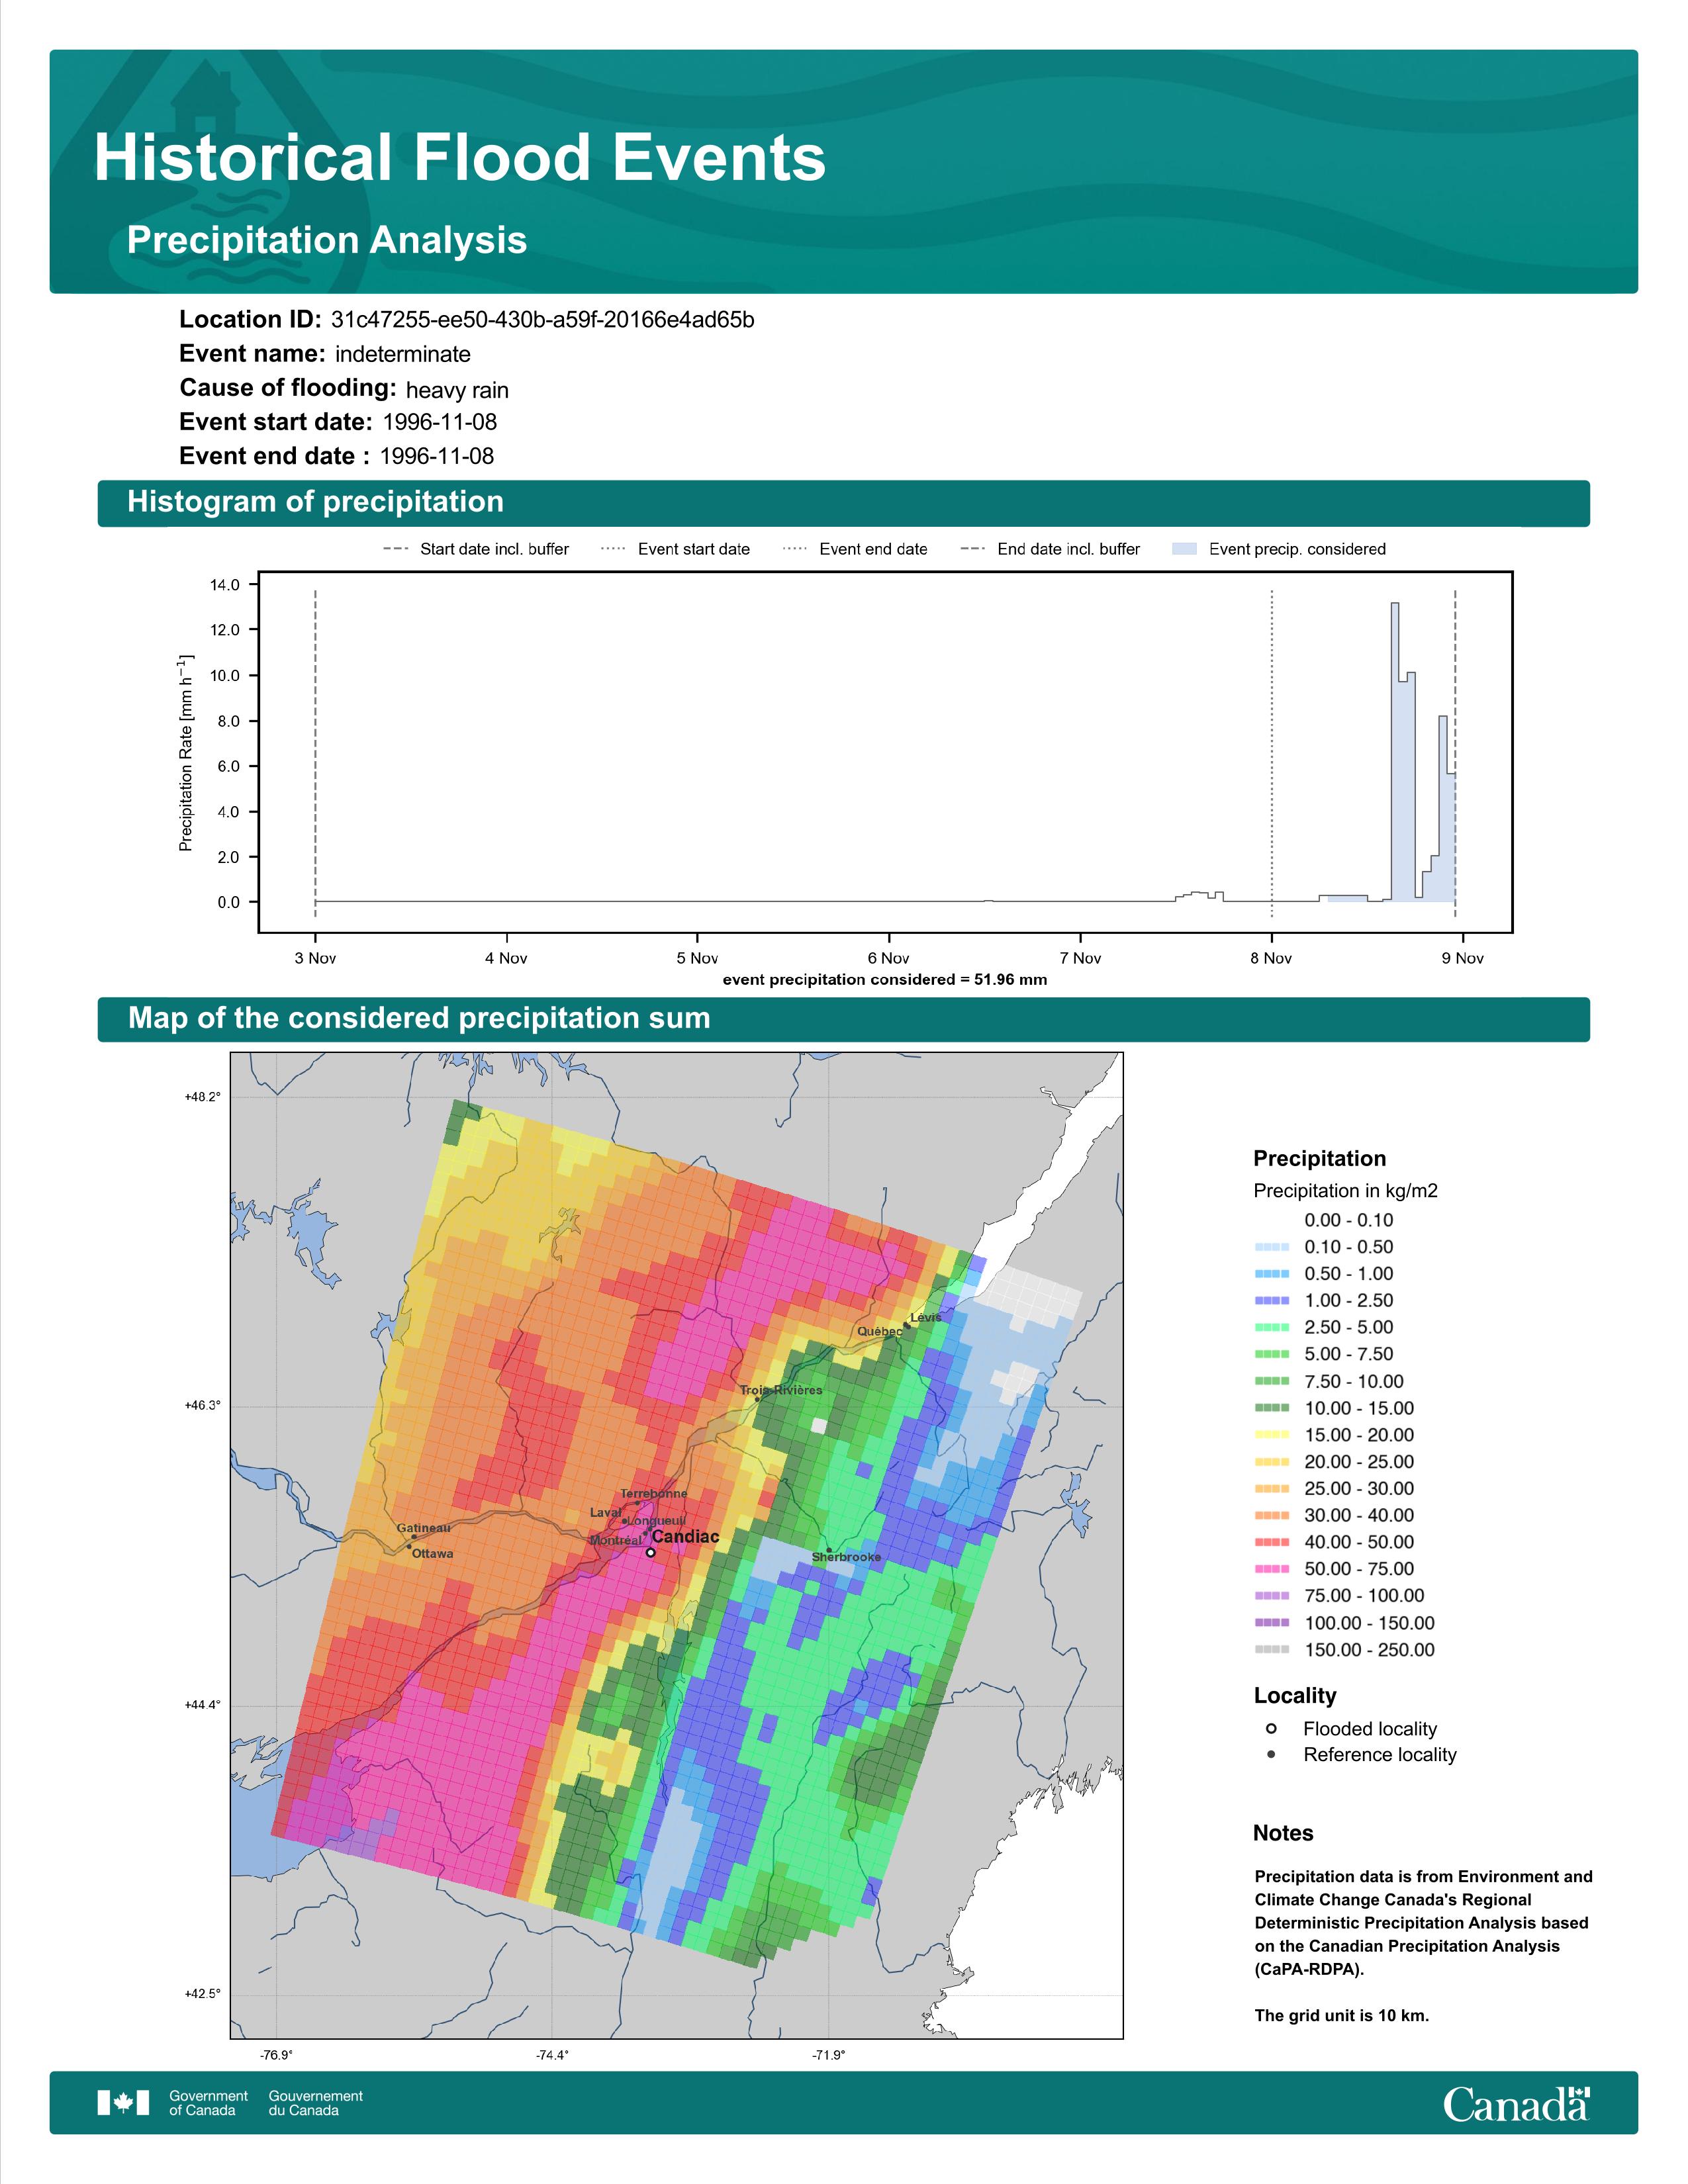Click the 9 Nov x-axis label

coord(1463,958)
